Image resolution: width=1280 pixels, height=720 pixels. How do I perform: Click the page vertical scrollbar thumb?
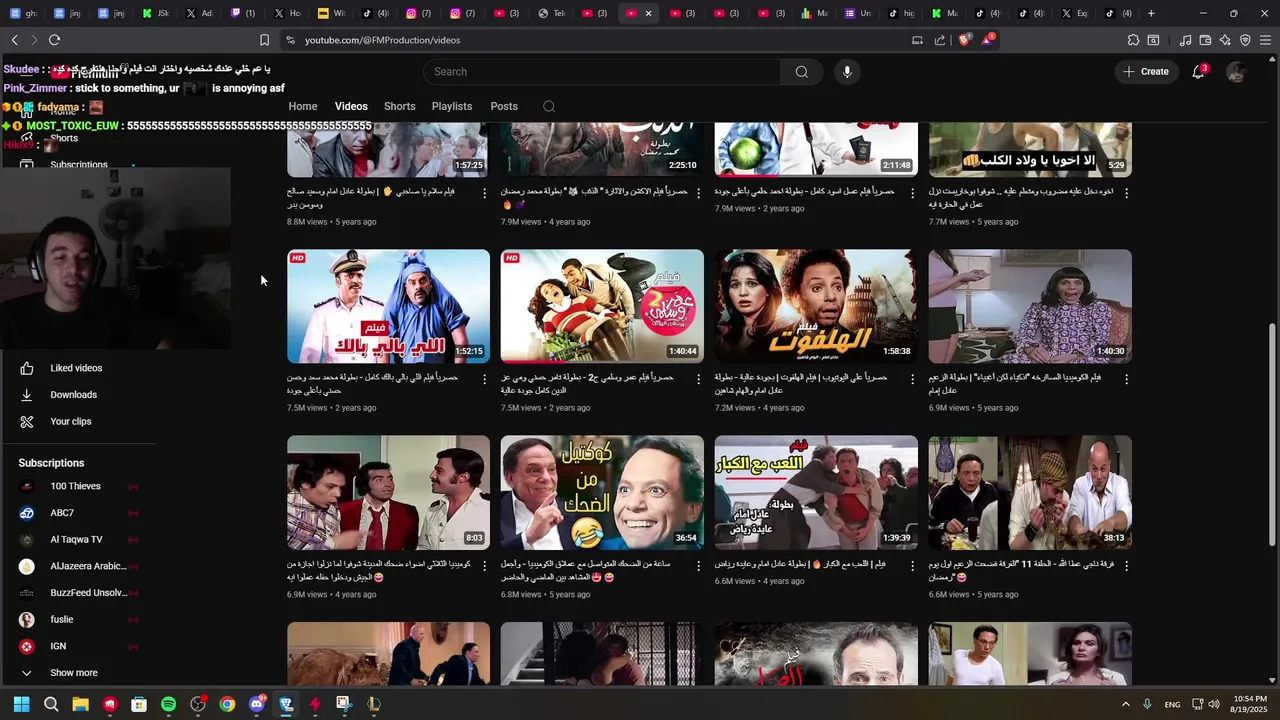tap(1272, 434)
